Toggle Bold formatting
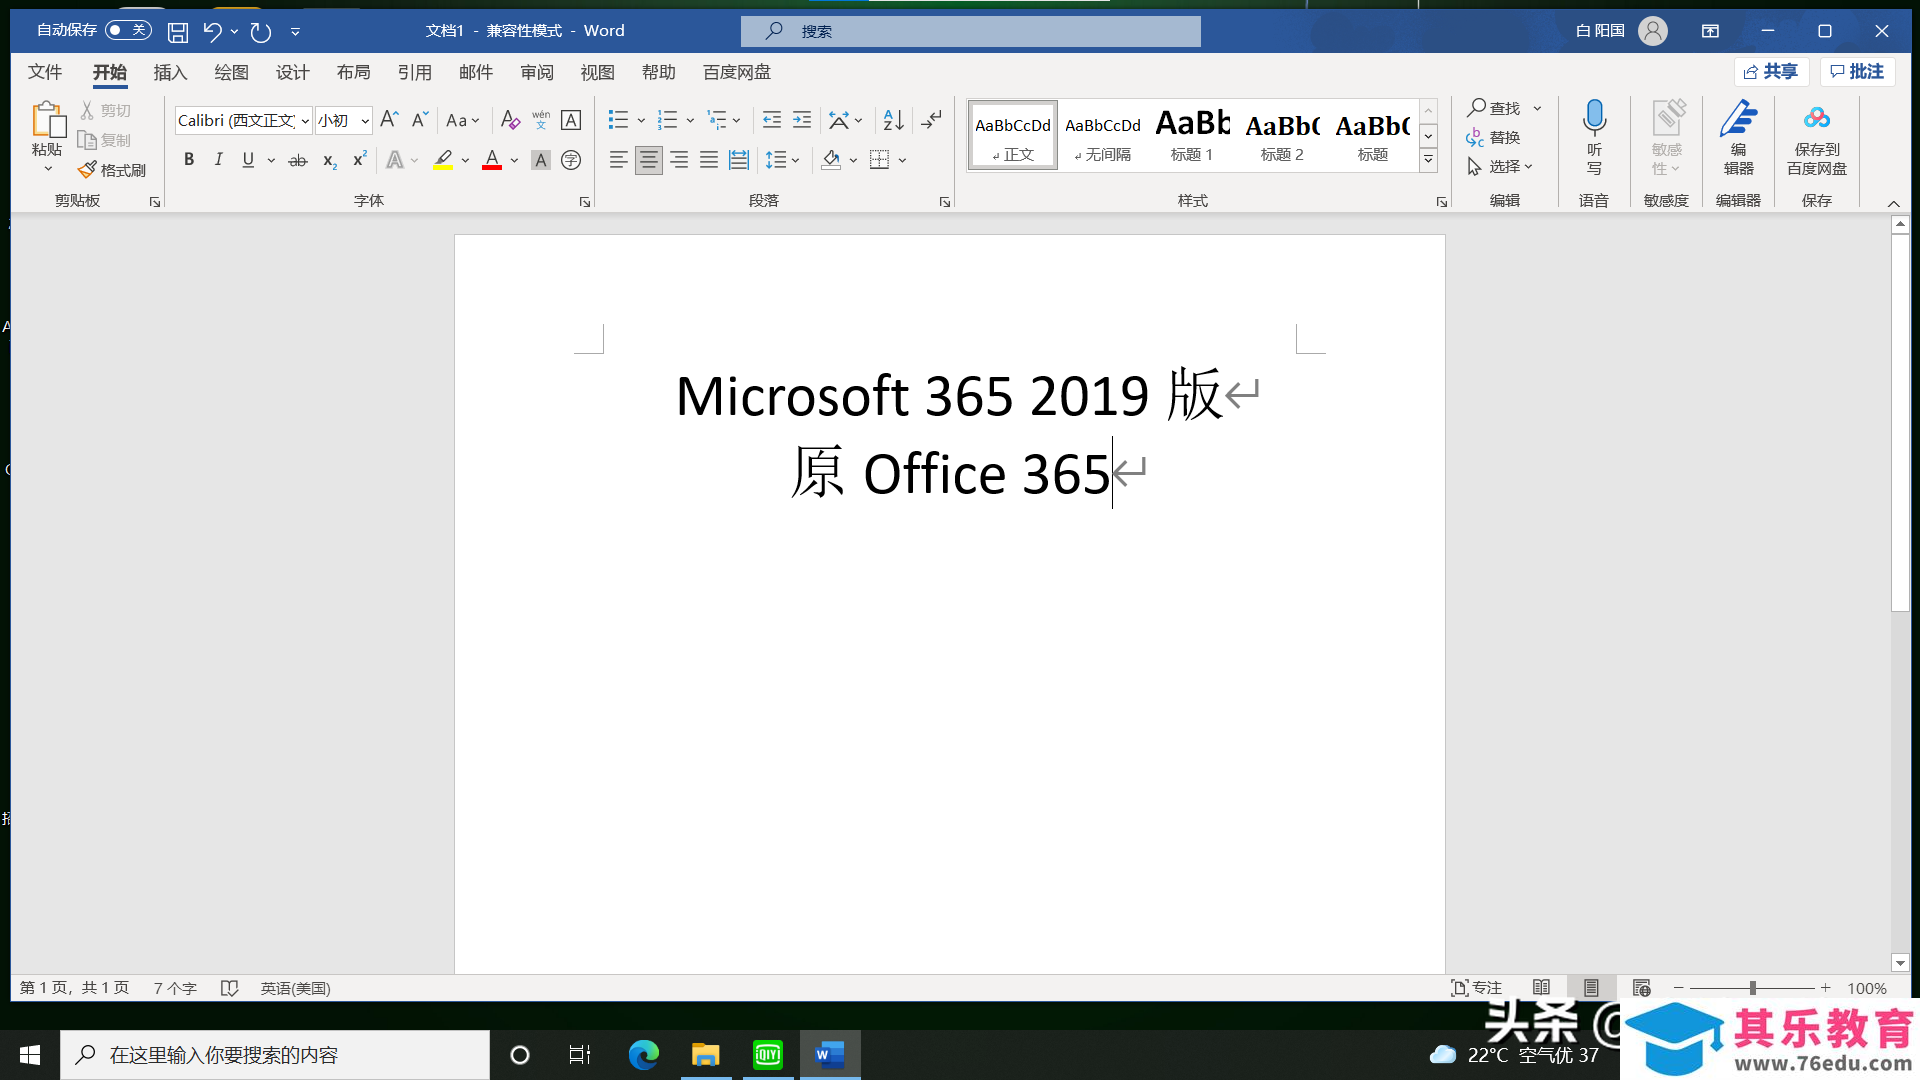The height and width of the screenshot is (1080, 1920). [x=188, y=160]
